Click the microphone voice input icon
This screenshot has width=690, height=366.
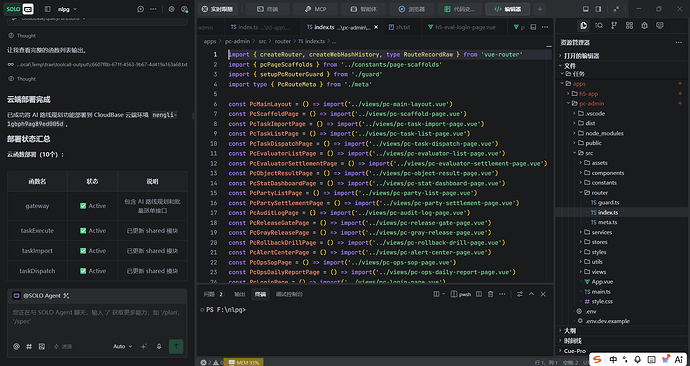coord(159,347)
